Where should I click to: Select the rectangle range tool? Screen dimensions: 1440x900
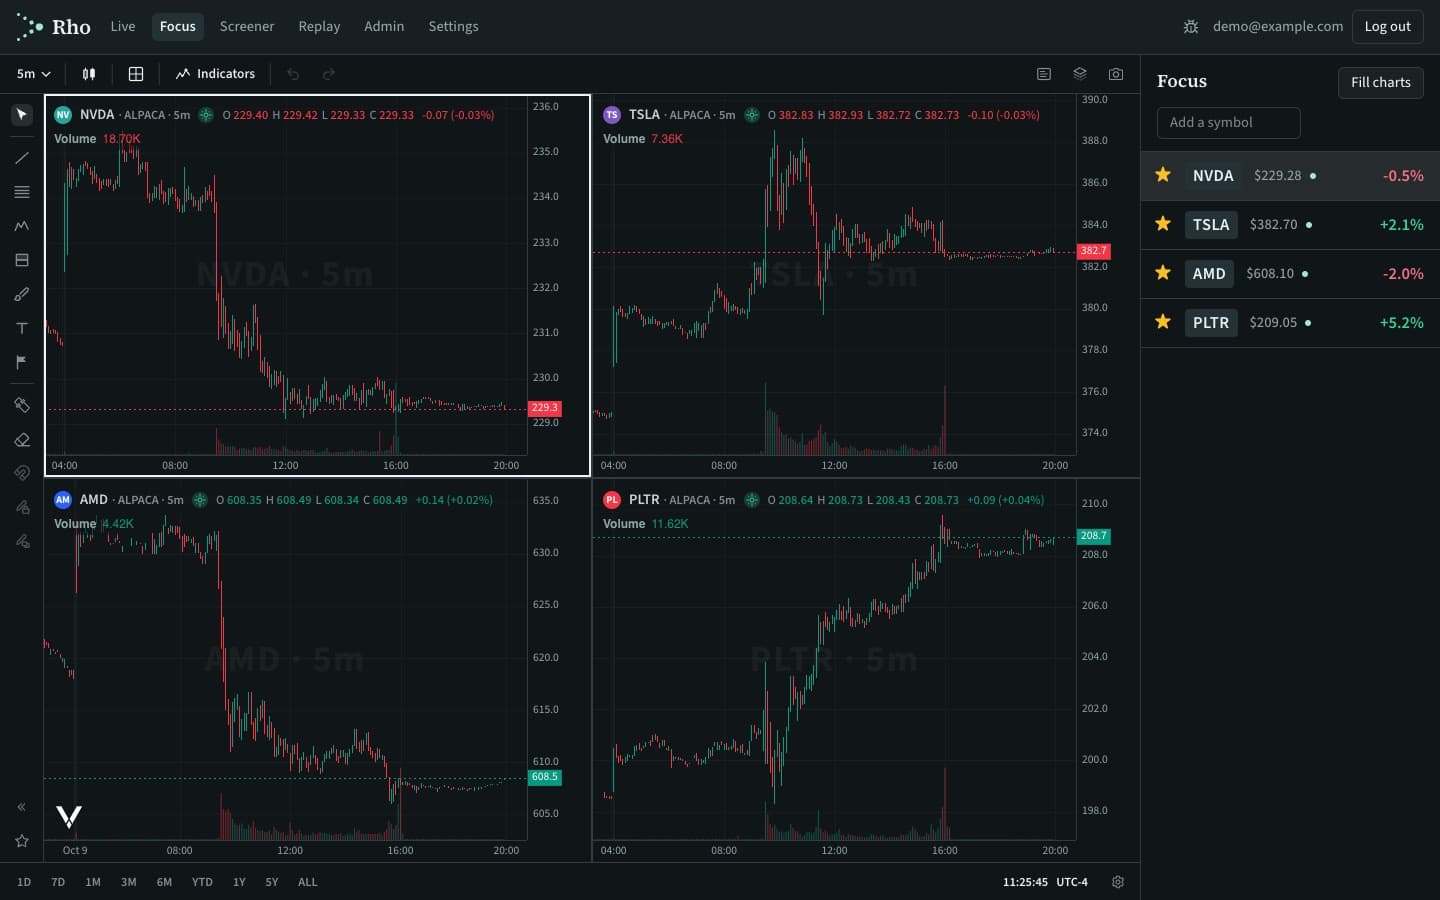coord(21,260)
